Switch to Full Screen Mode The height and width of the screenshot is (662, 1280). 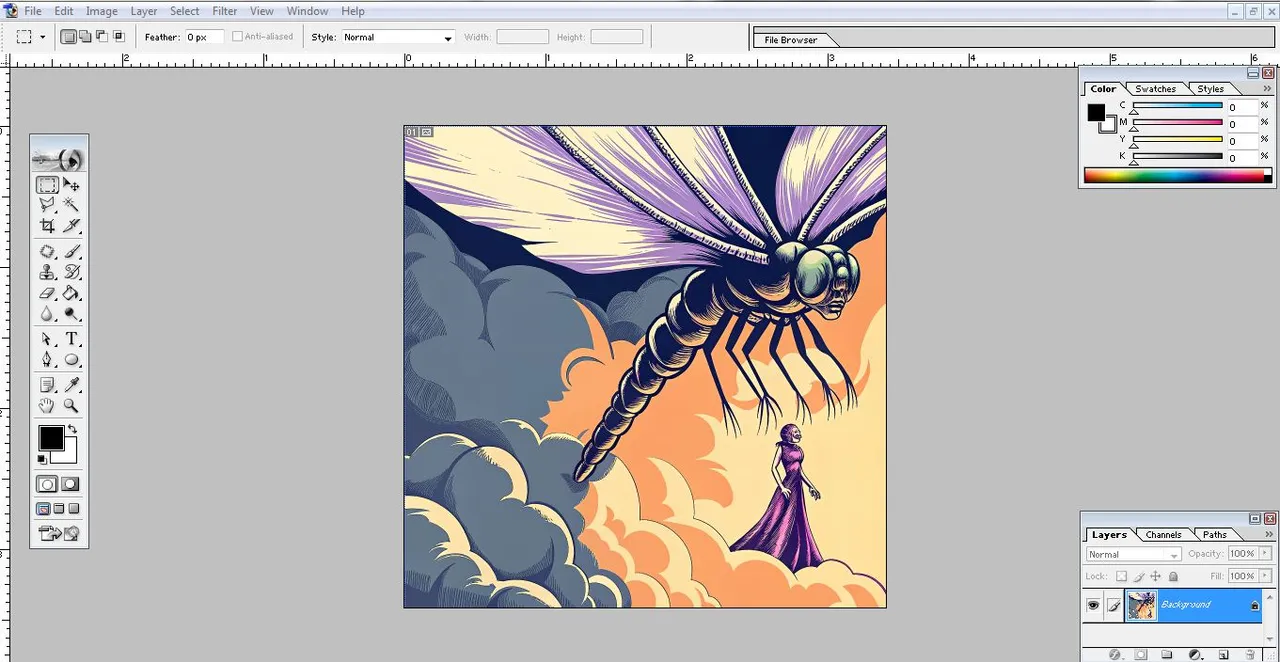74,509
